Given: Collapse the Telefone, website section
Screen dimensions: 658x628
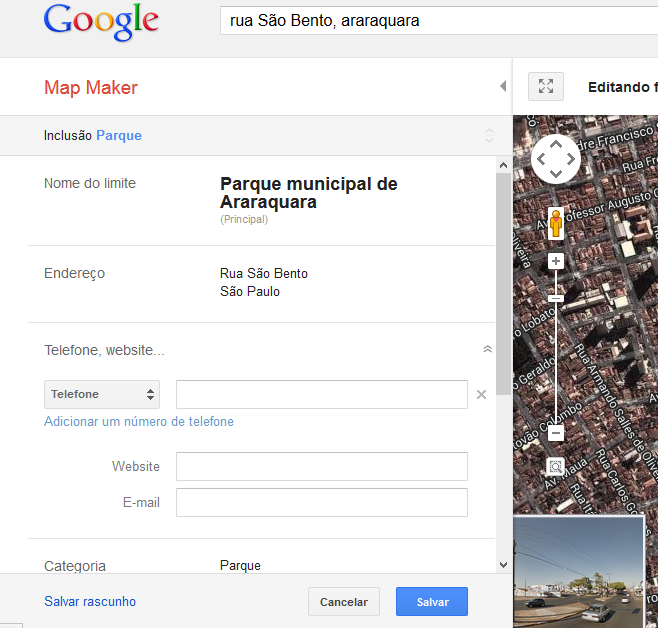Looking at the screenshot, I should (487, 349).
